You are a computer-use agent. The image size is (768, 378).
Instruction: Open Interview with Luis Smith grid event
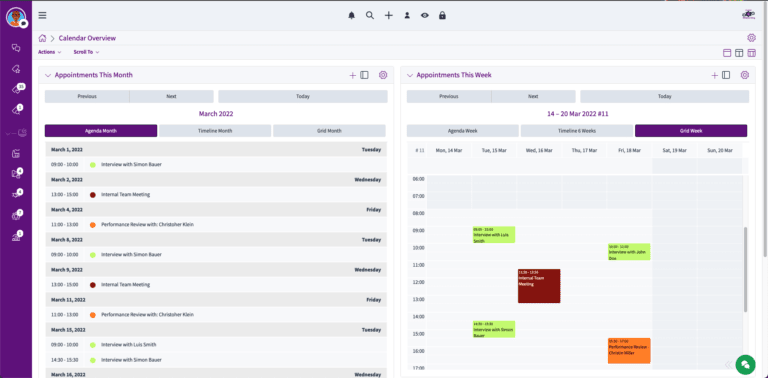pyautogui.click(x=494, y=235)
